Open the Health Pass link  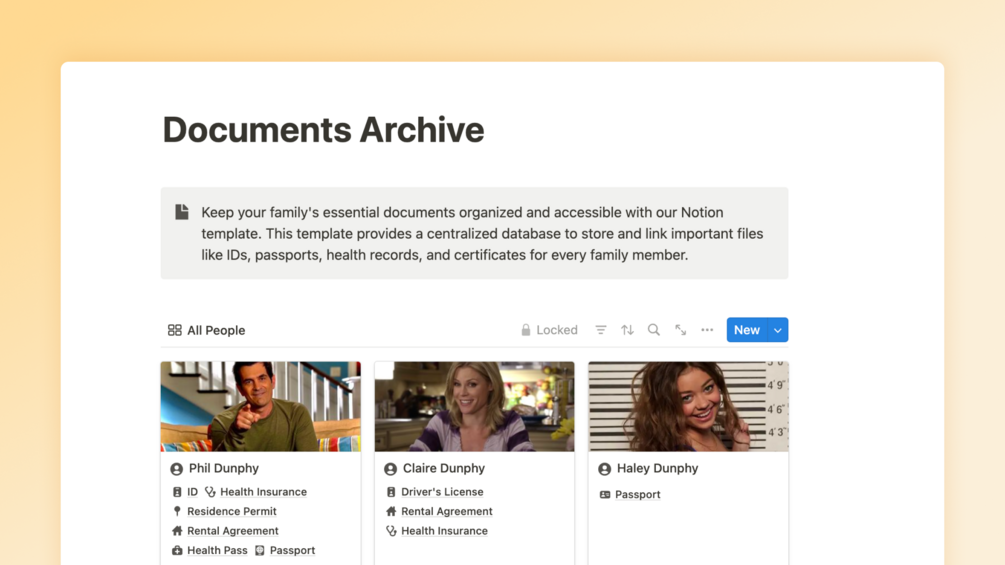pyautogui.click(x=217, y=550)
